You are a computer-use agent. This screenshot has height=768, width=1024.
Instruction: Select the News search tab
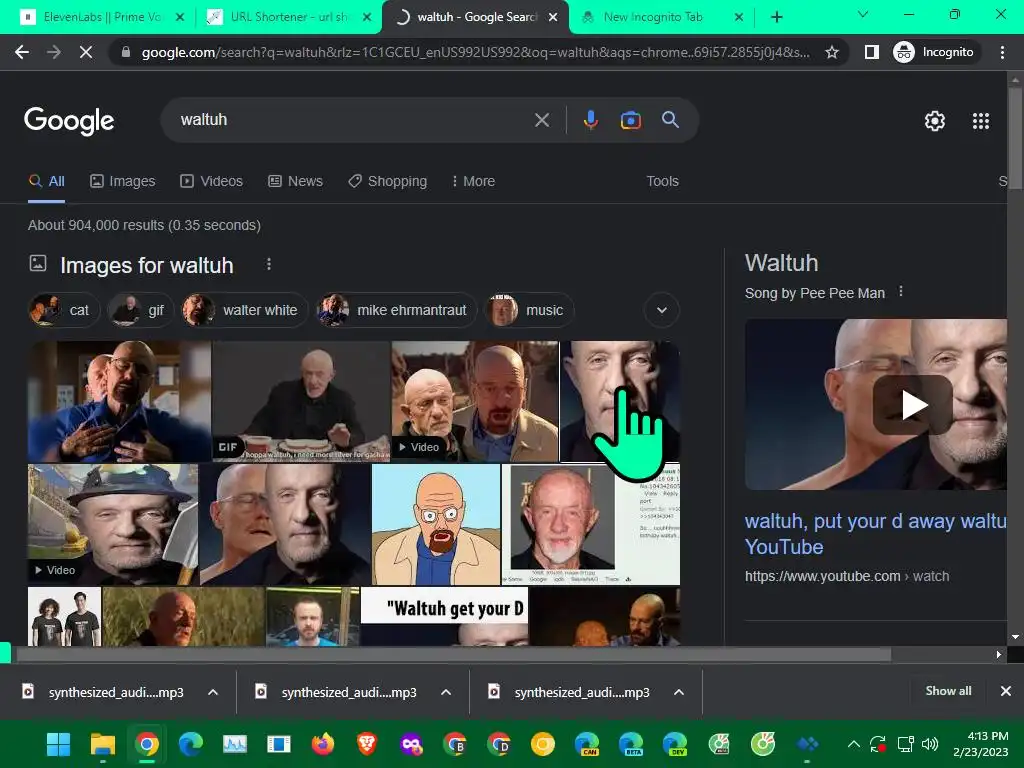click(295, 181)
